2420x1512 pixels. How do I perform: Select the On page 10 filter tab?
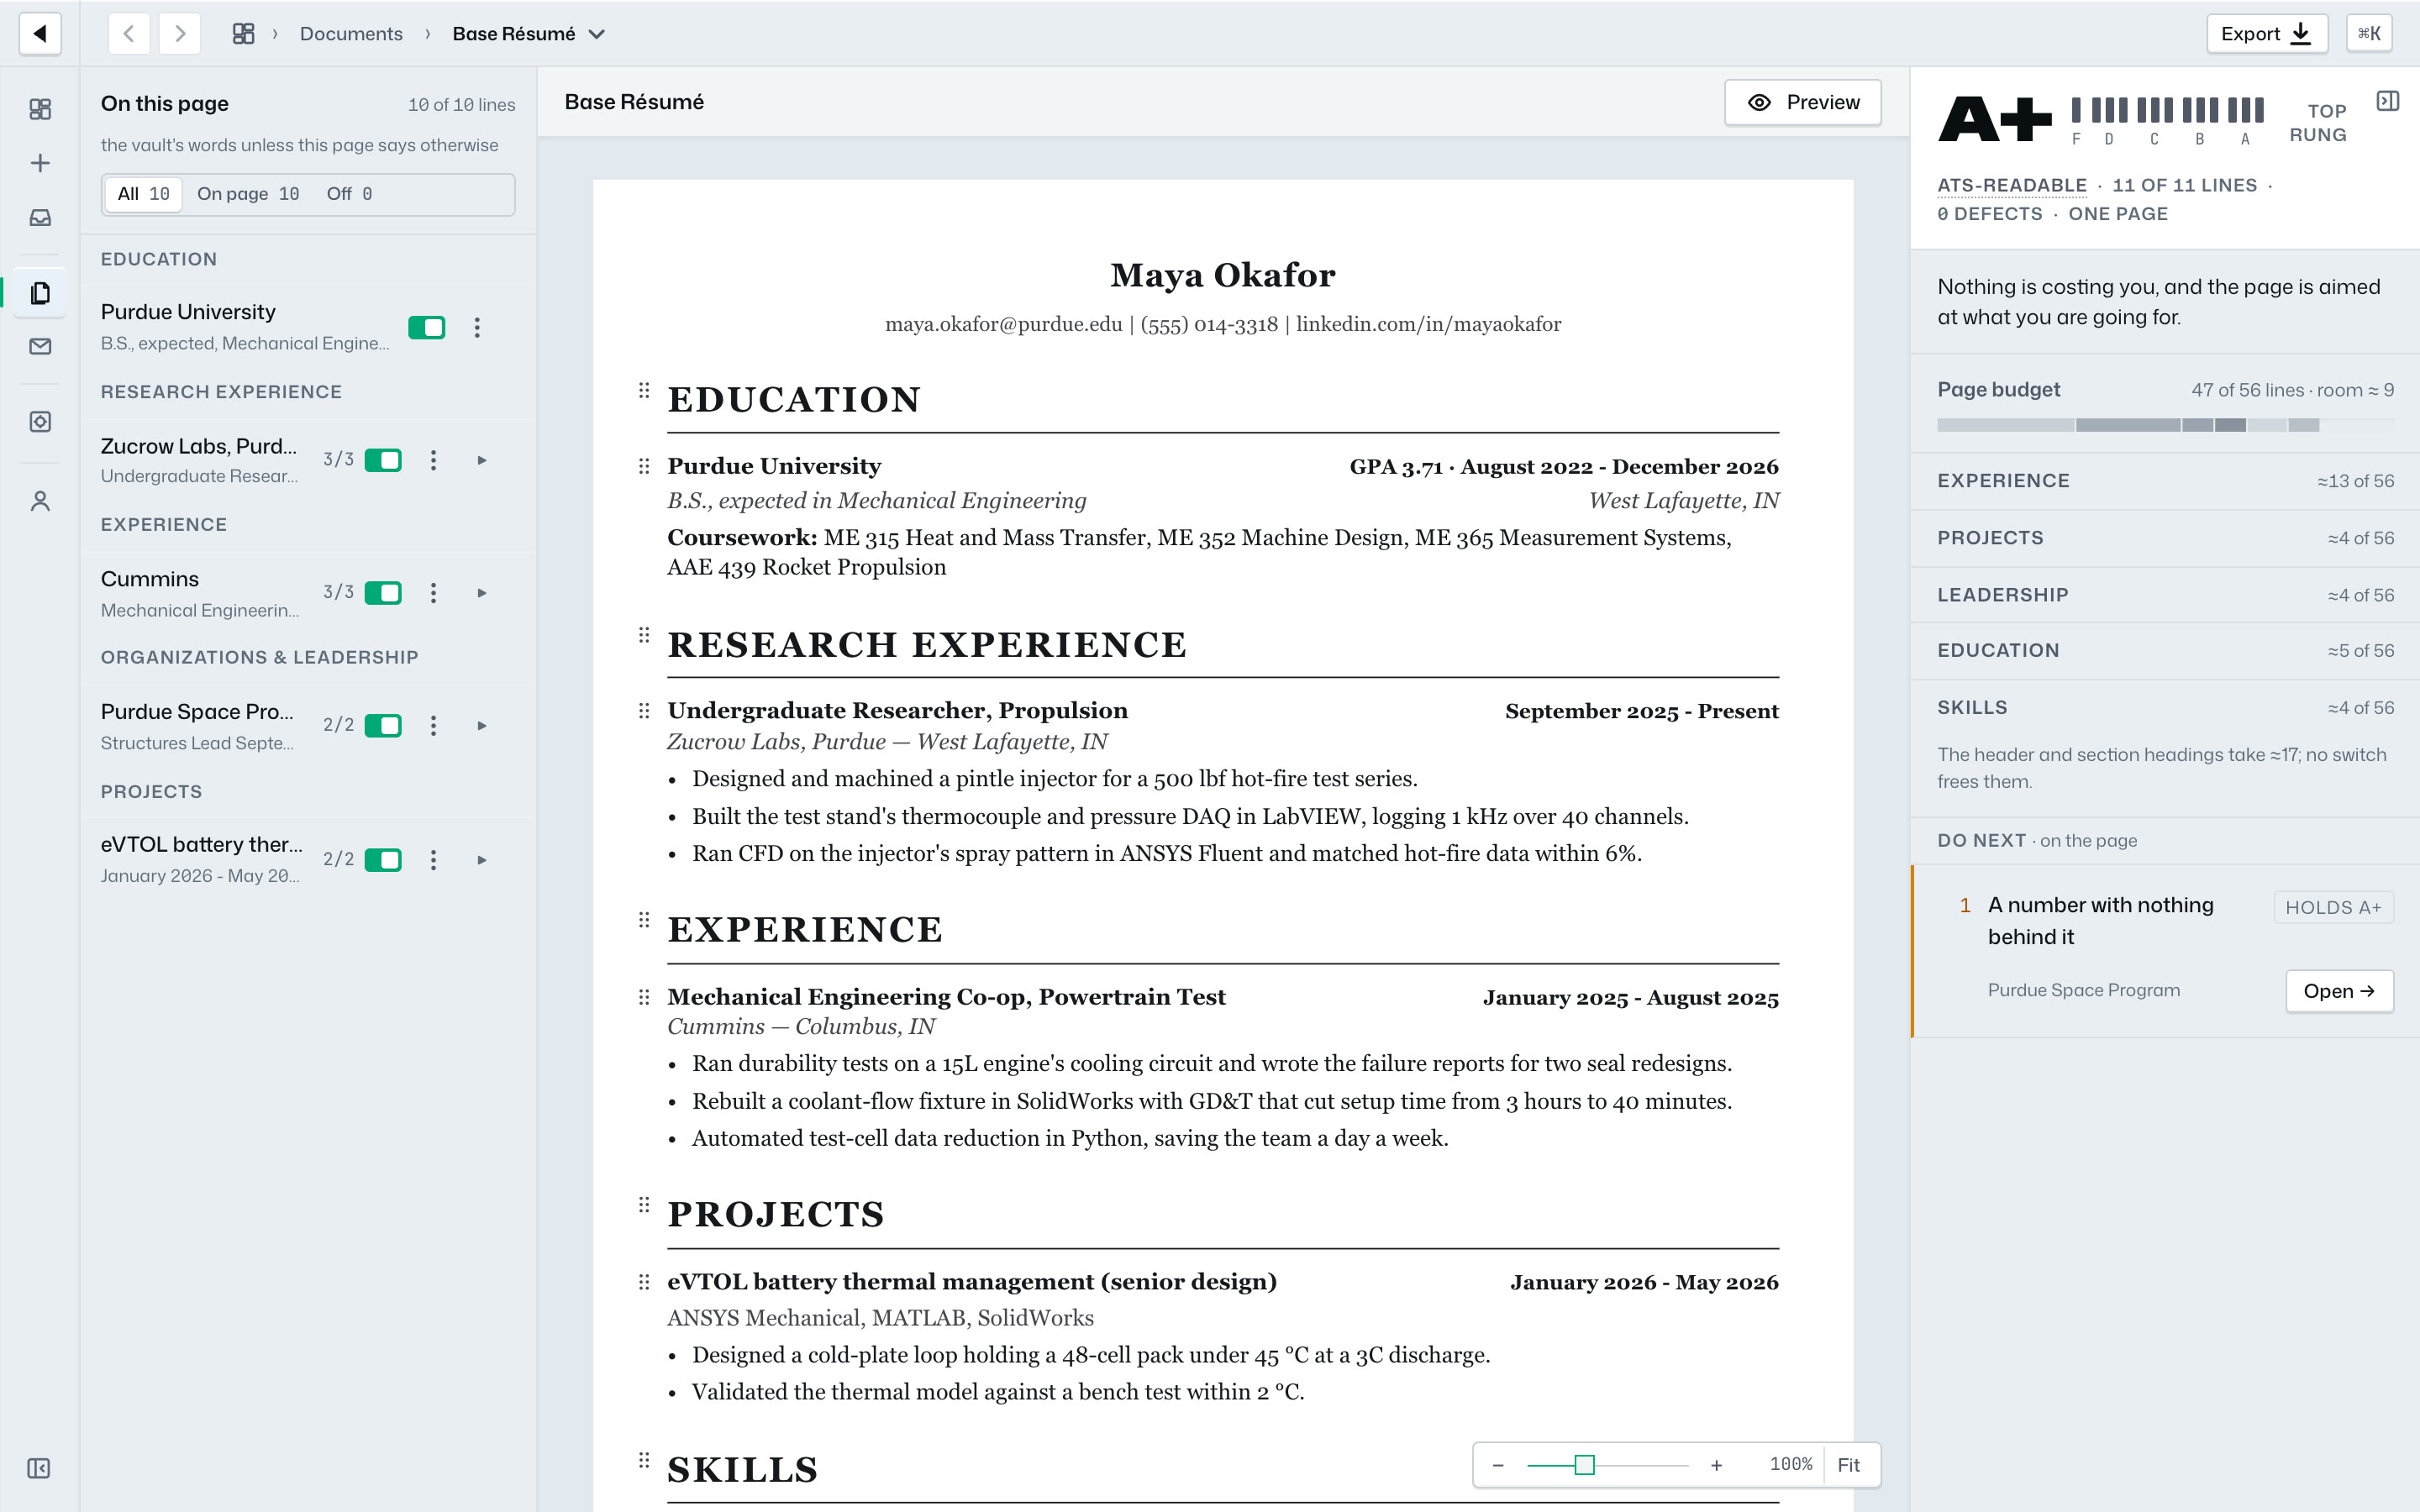(248, 194)
